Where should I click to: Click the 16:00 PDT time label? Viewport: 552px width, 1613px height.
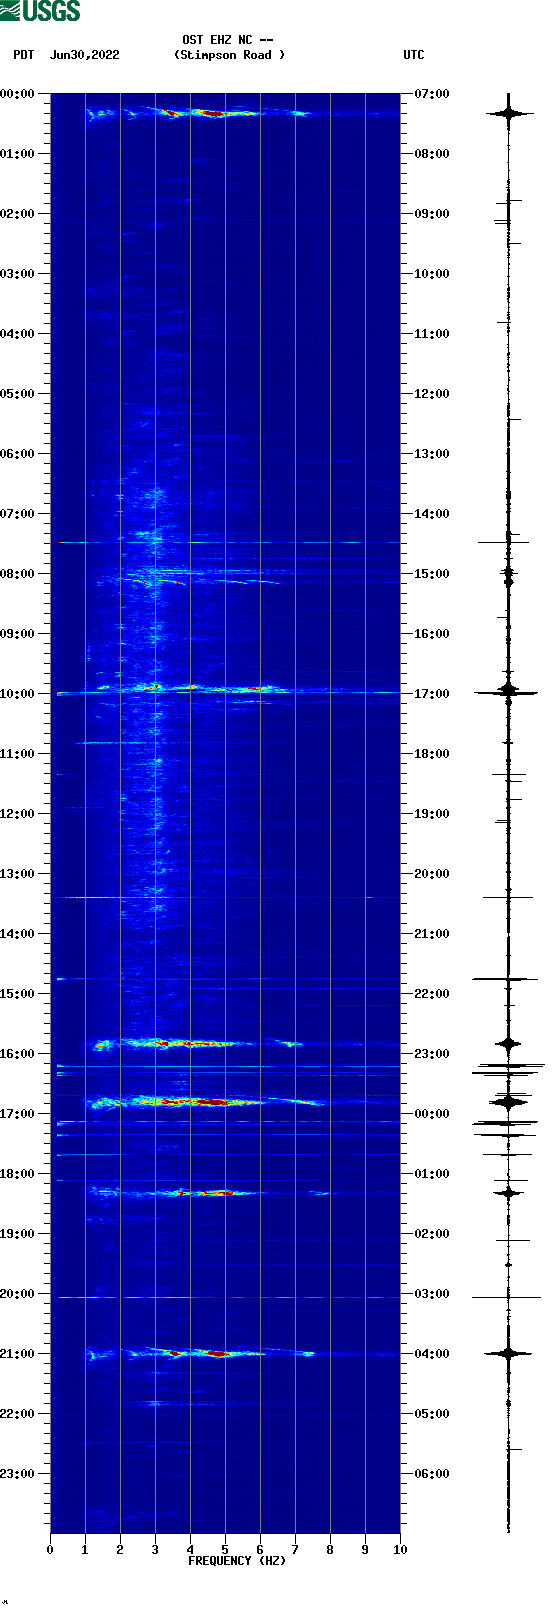tap(17, 1054)
